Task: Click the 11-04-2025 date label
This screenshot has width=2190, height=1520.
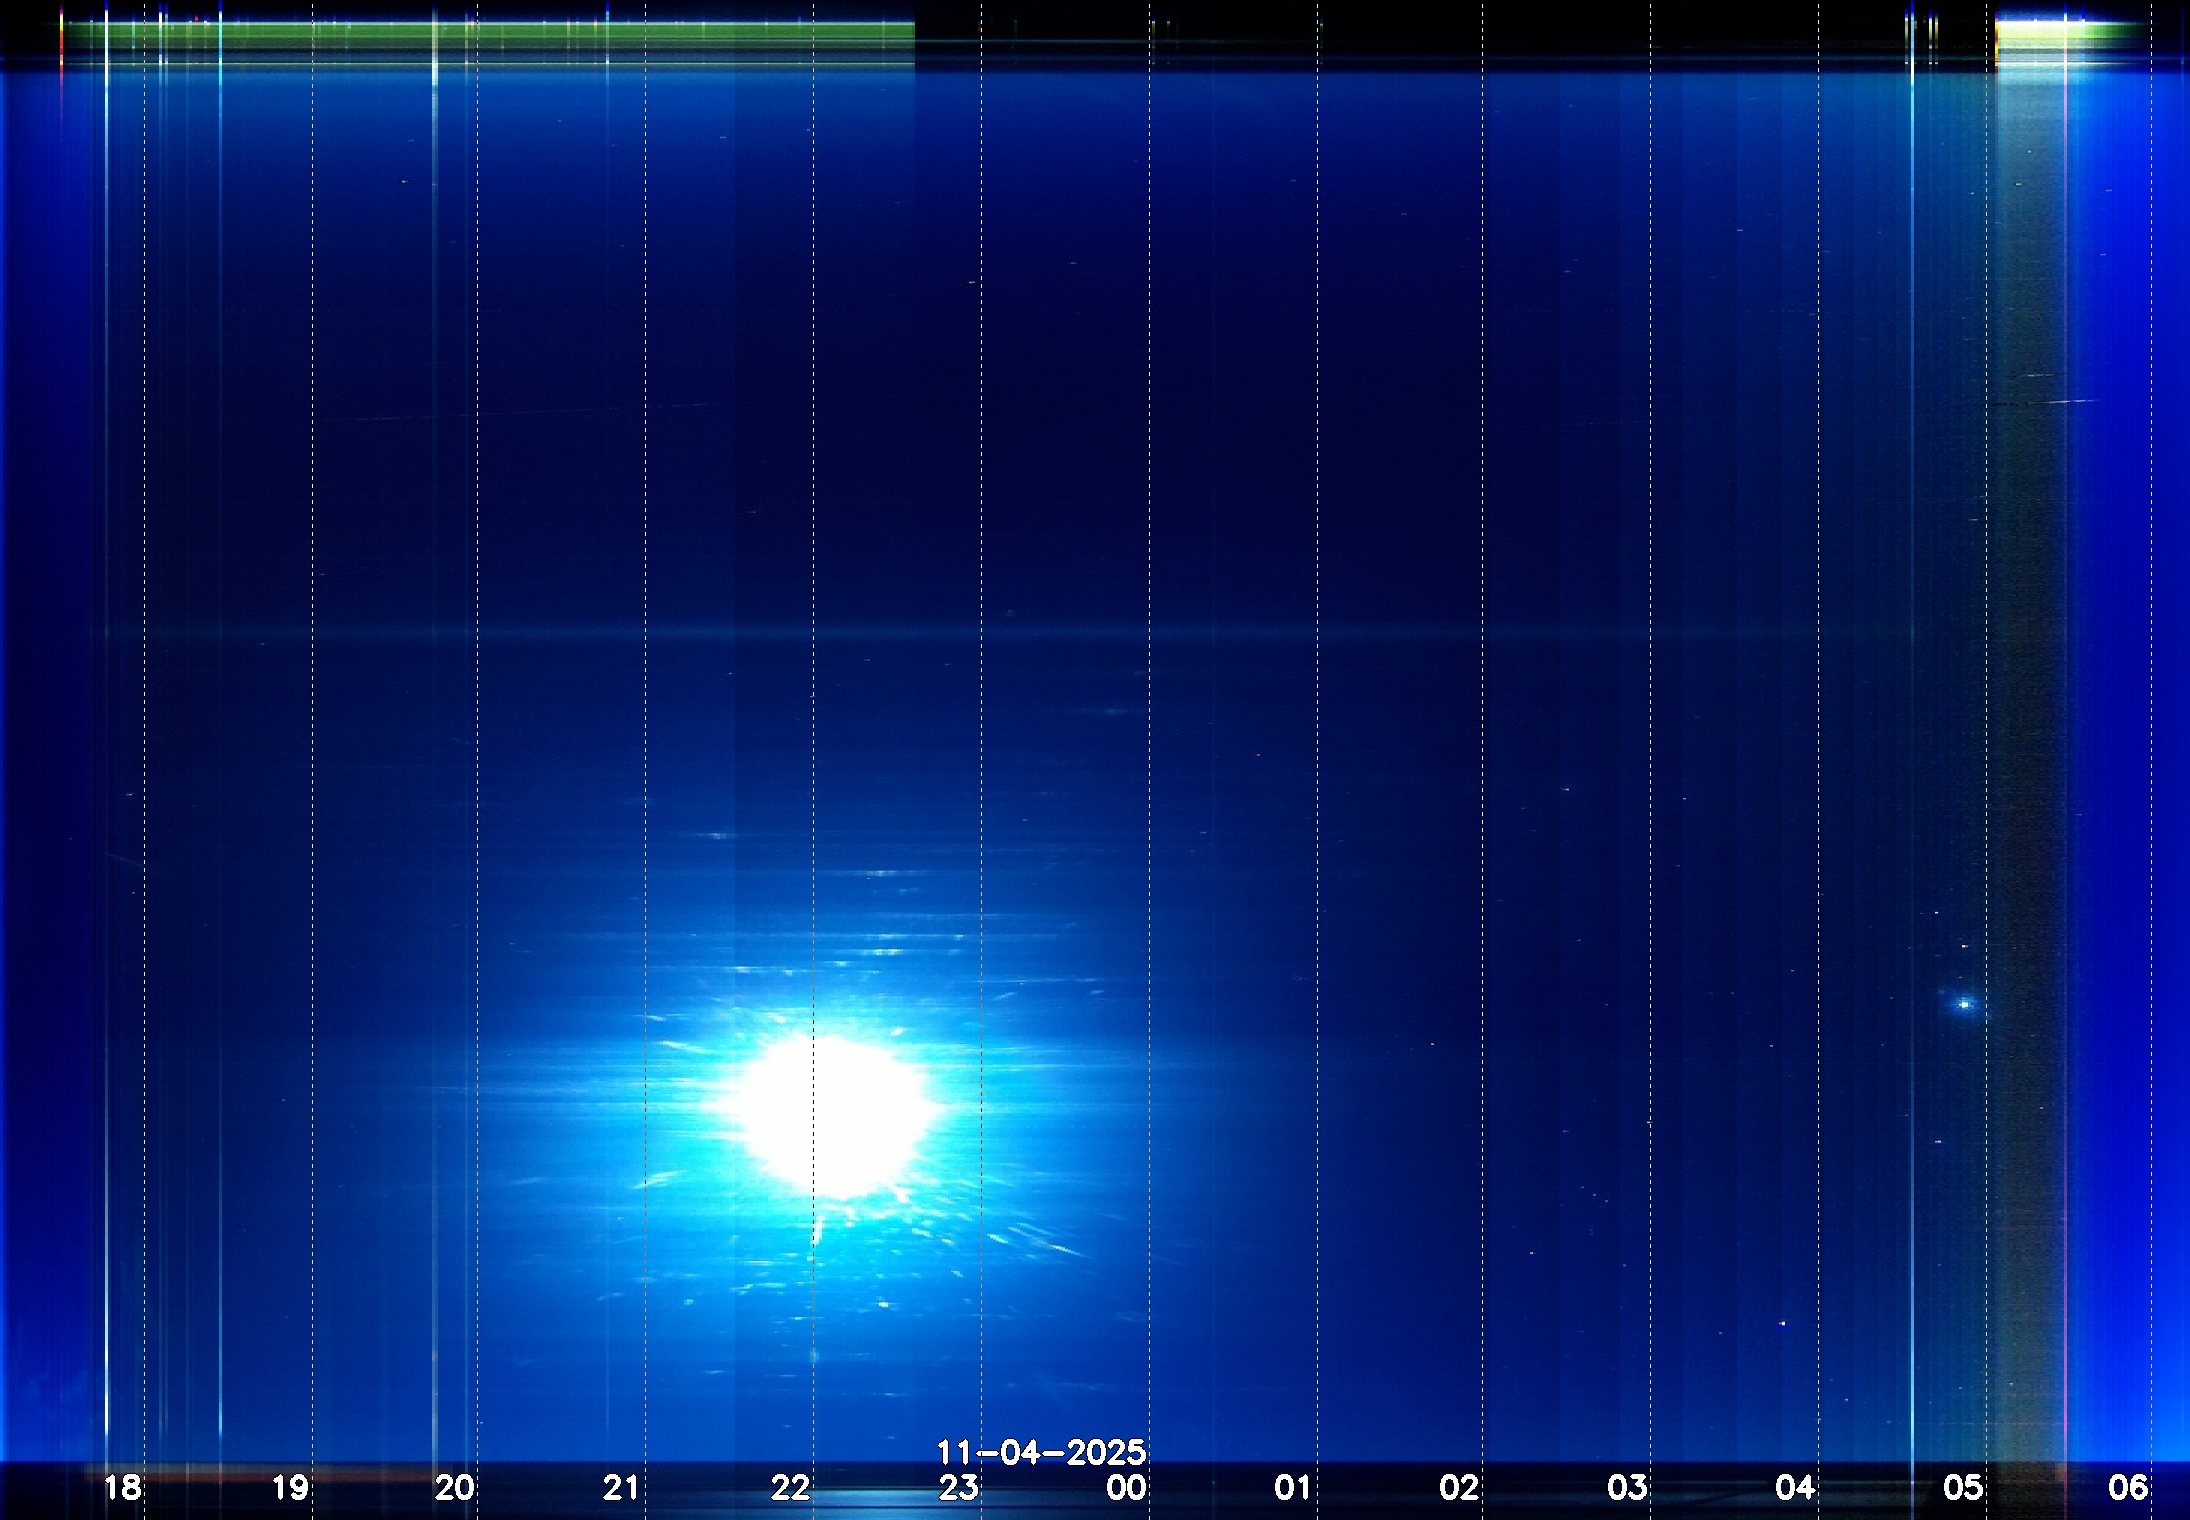Action: pyautogui.click(x=1040, y=1452)
